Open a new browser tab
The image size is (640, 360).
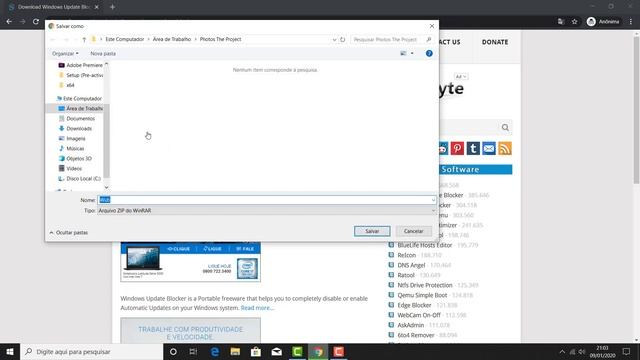click(x=112, y=7)
